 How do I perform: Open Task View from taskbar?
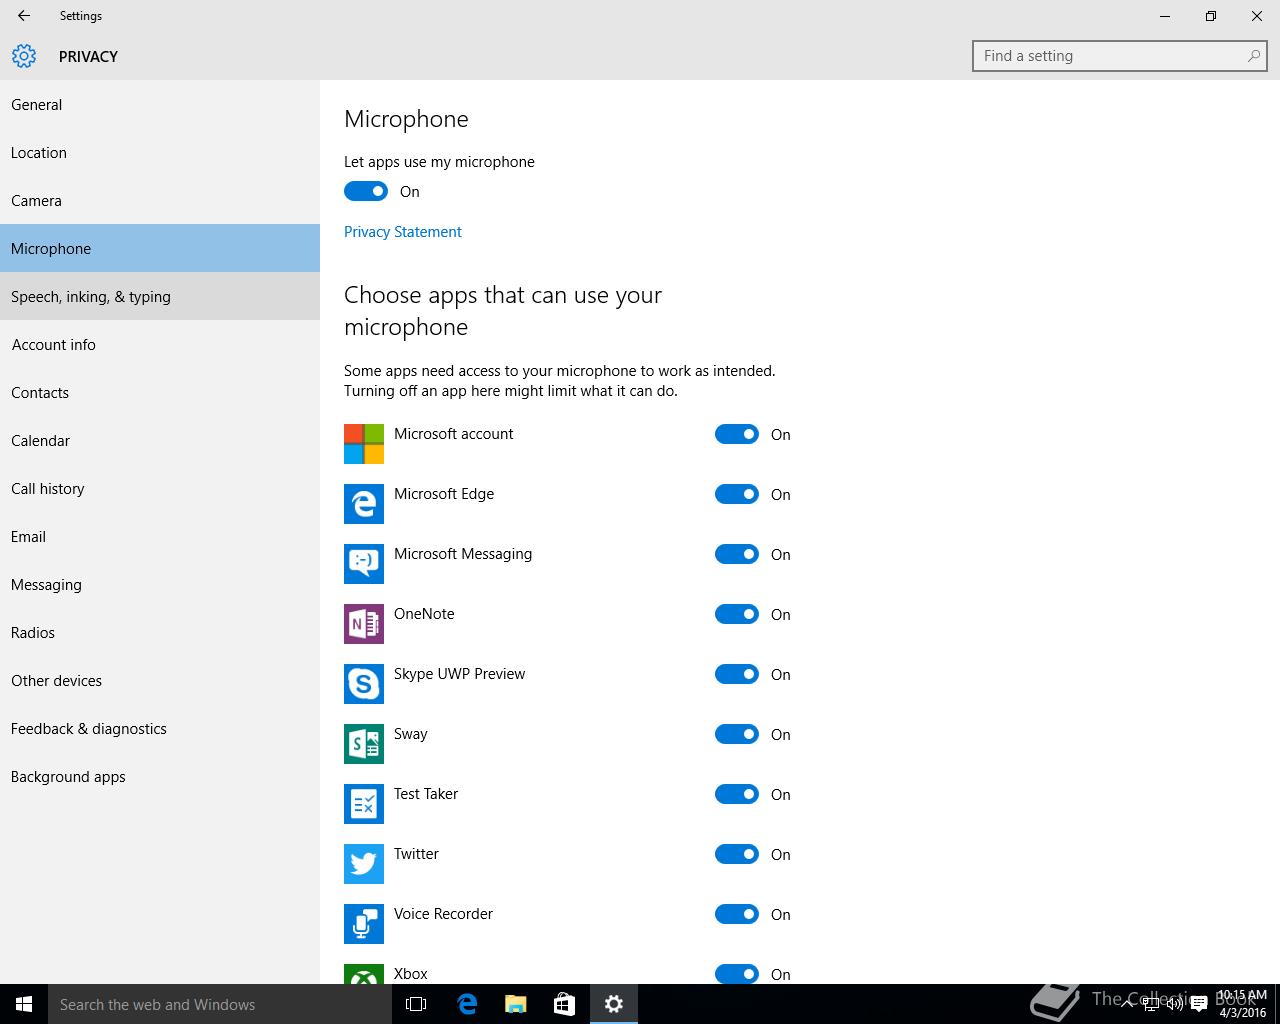point(416,1004)
